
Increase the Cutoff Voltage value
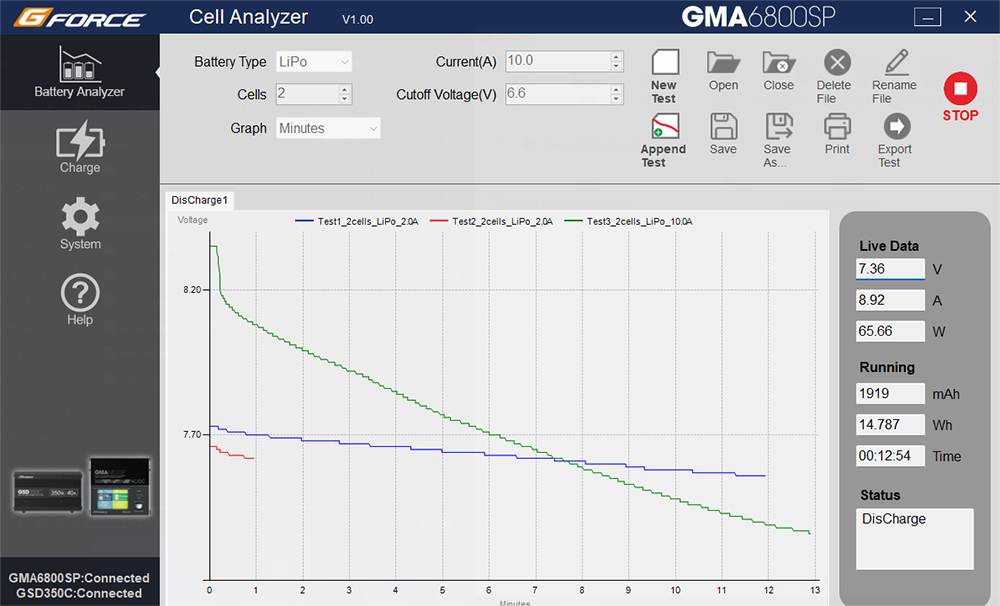616,89
